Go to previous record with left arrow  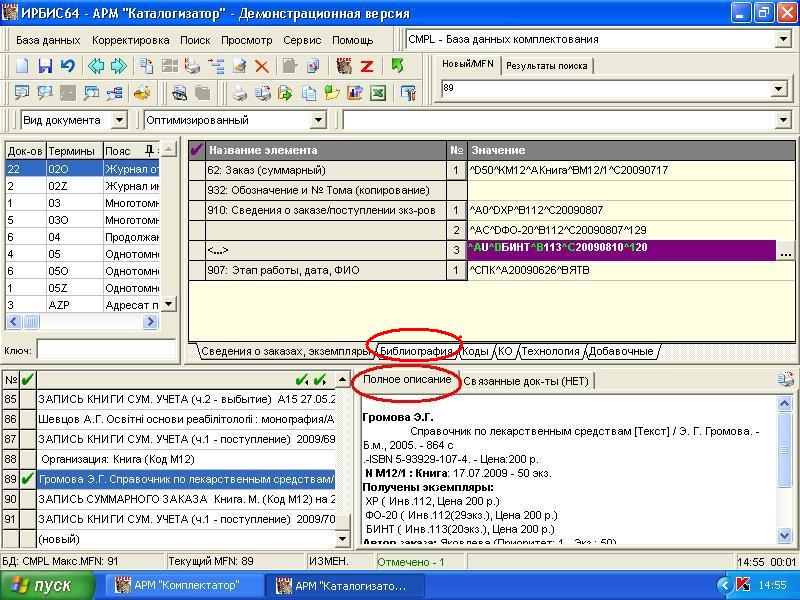[x=96, y=66]
